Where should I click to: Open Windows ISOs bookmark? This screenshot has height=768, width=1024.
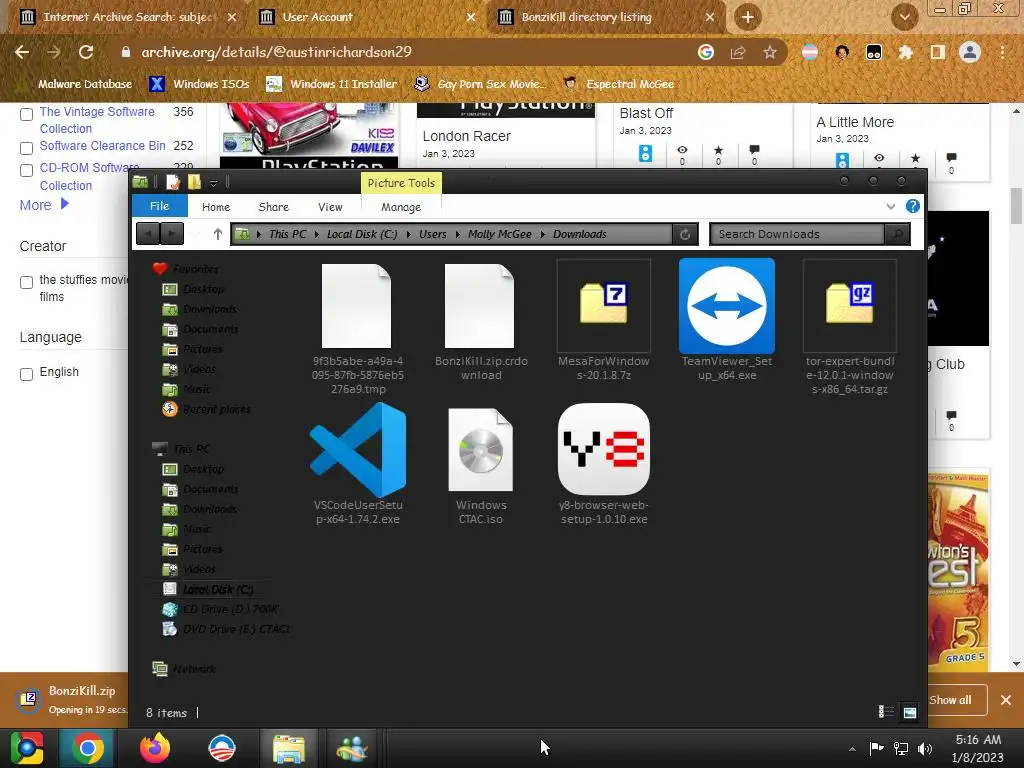[199, 84]
